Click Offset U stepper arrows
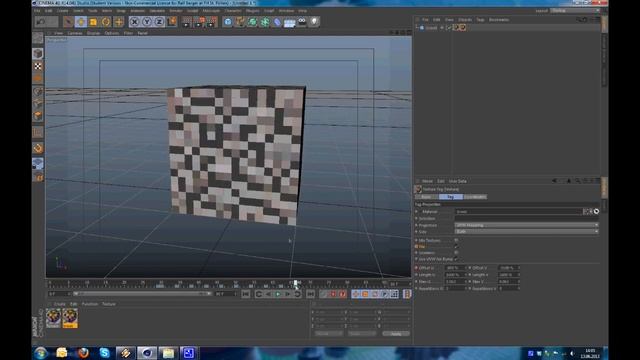The image size is (640, 360). point(465,268)
